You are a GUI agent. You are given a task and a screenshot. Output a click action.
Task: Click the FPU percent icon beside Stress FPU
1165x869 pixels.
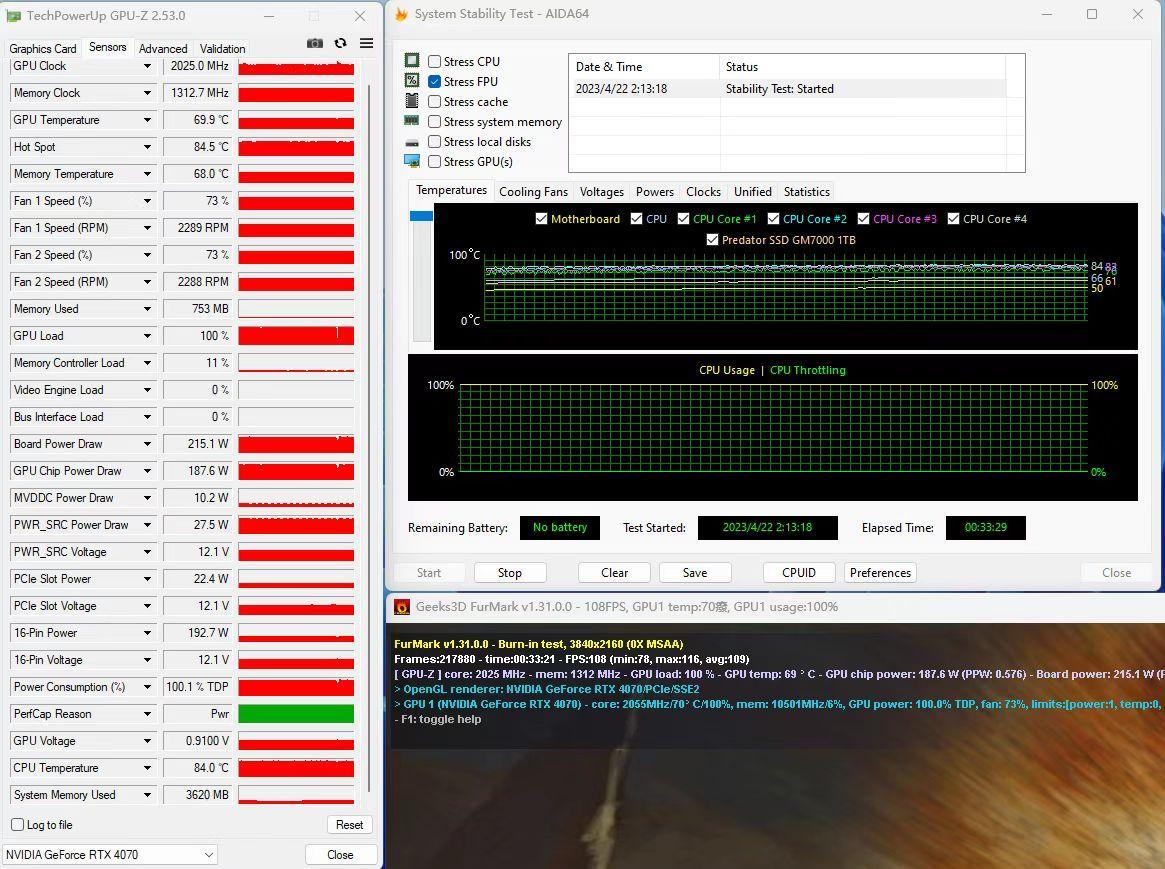click(412, 80)
